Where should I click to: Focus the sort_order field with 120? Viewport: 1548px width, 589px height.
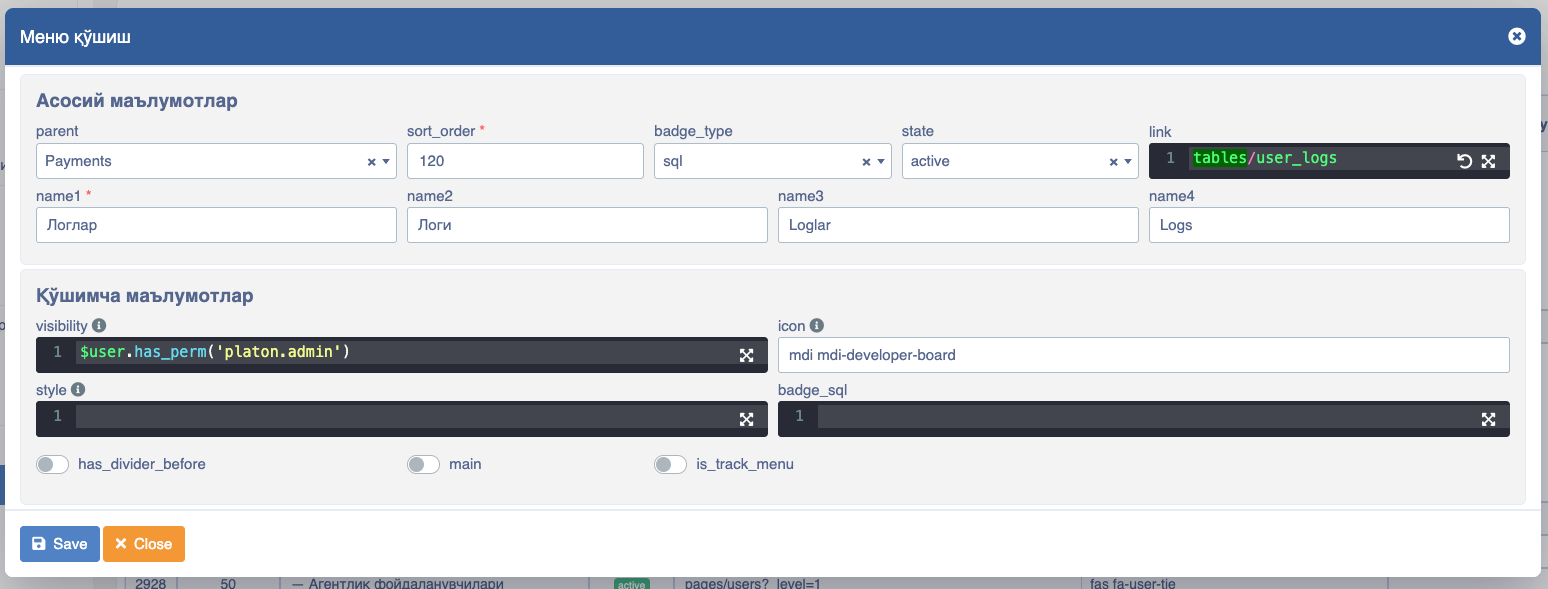(525, 161)
